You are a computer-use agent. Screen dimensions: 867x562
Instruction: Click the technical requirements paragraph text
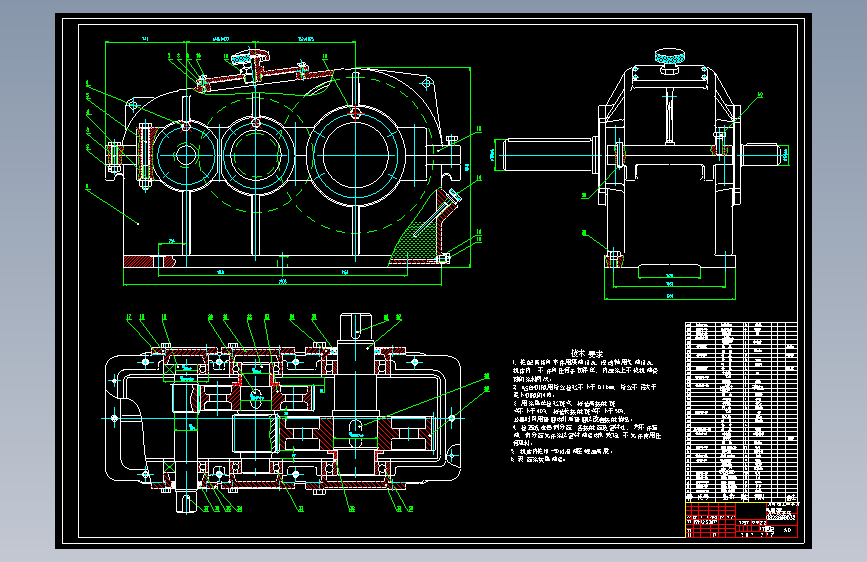(586, 410)
